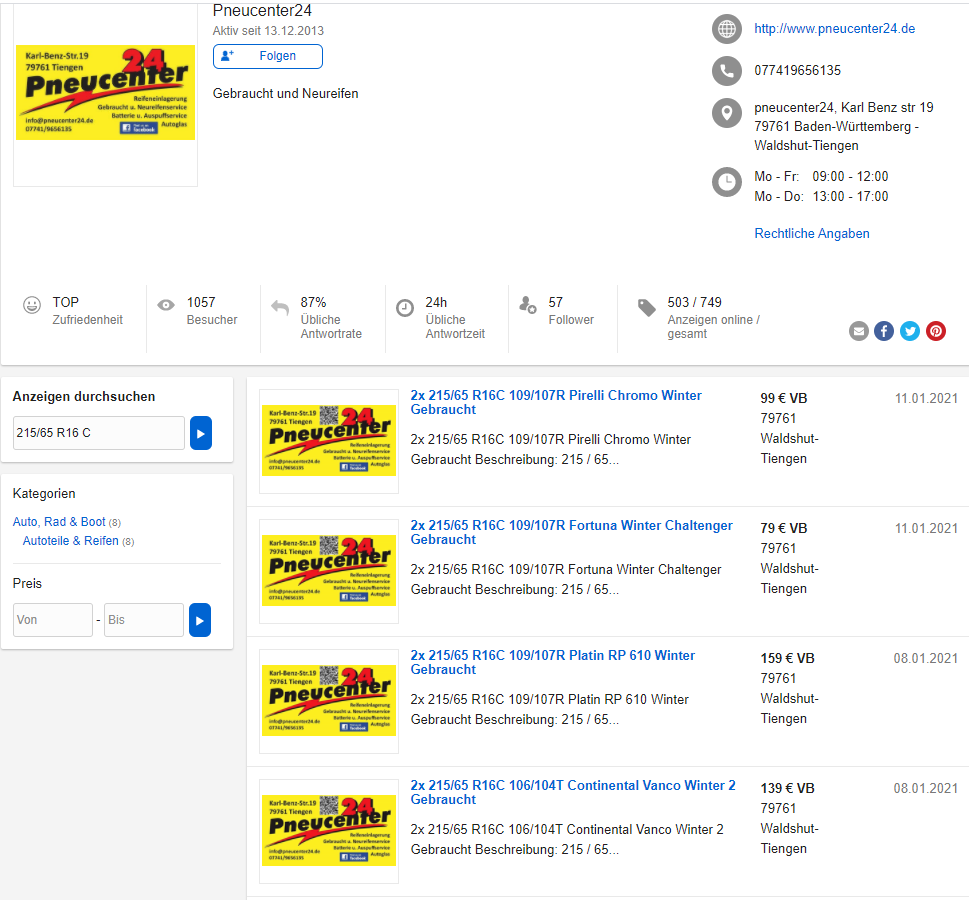Click the Platin RP 610 listing thumbnail
969x900 pixels.
(x=329, y=701)
